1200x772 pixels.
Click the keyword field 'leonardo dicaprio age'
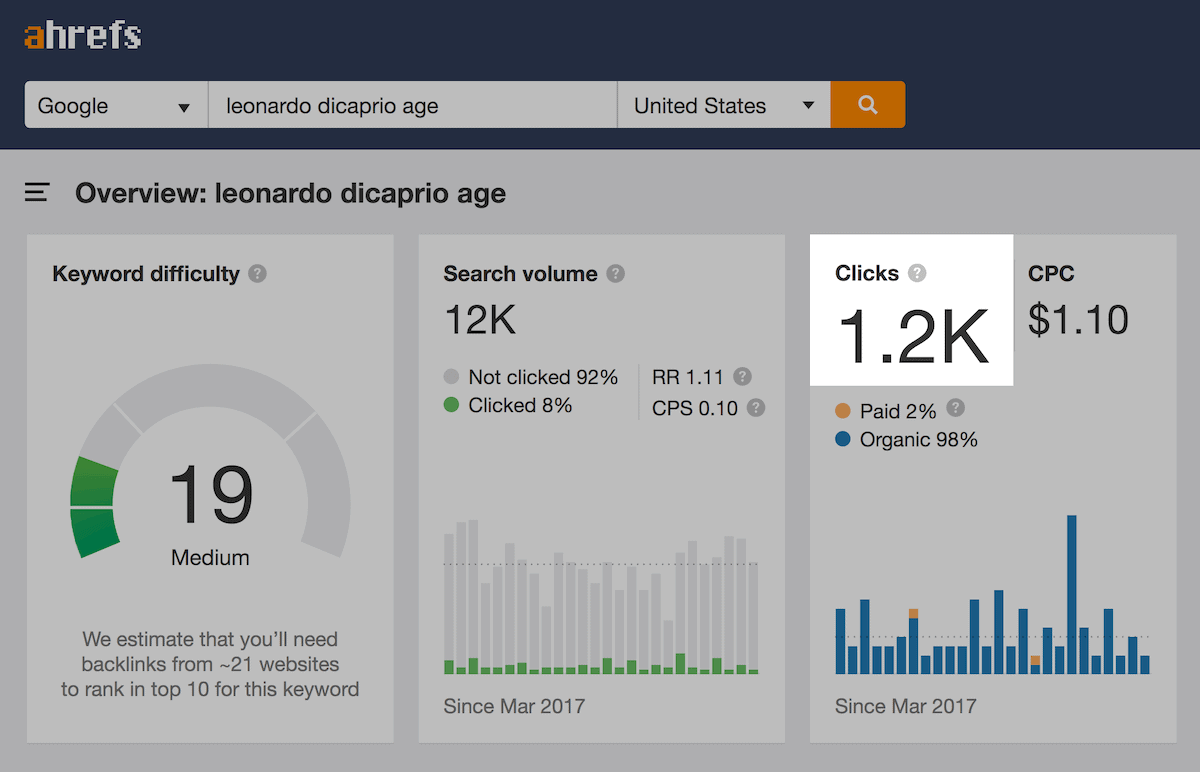pos(412,105)
